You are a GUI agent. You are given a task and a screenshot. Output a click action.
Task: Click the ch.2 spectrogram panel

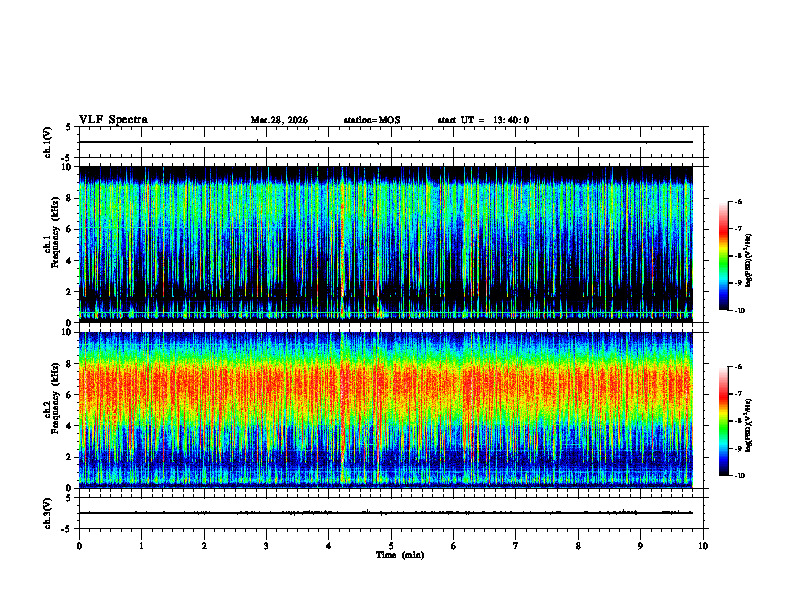click(385, 410)
